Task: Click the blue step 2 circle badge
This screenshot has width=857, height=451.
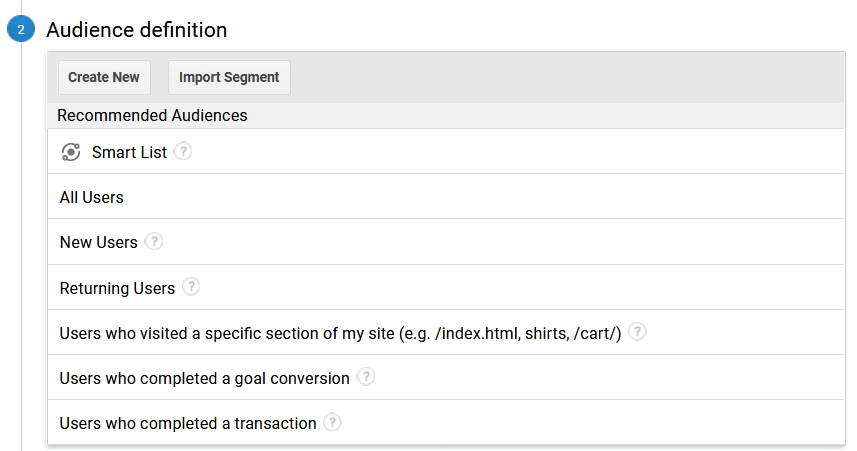Action: [x=21, y=29]
